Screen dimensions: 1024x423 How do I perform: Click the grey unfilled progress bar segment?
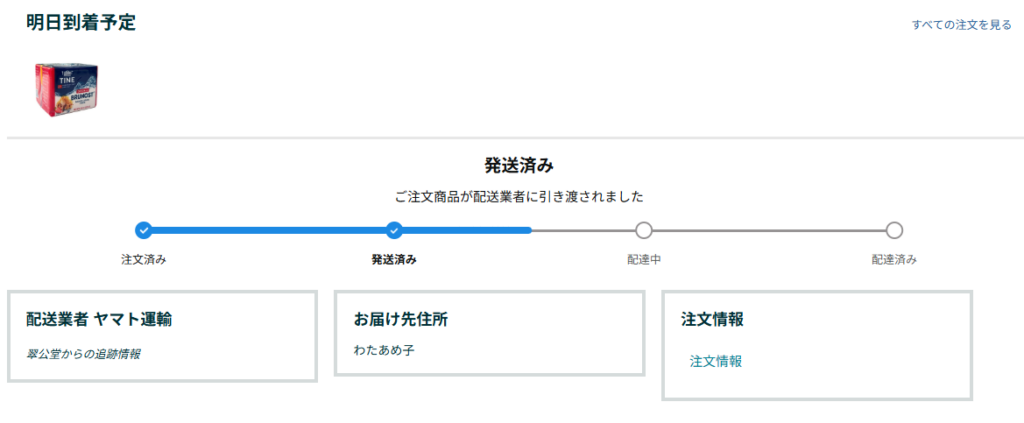(x=770, y=230)
